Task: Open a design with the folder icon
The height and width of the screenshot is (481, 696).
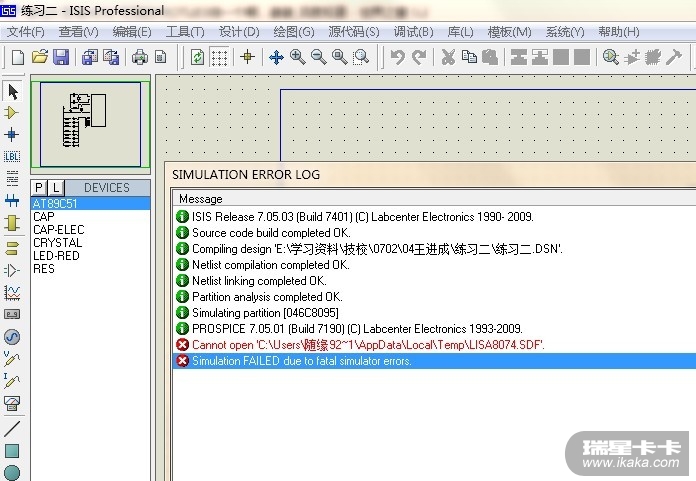Action: coord(40,57)
